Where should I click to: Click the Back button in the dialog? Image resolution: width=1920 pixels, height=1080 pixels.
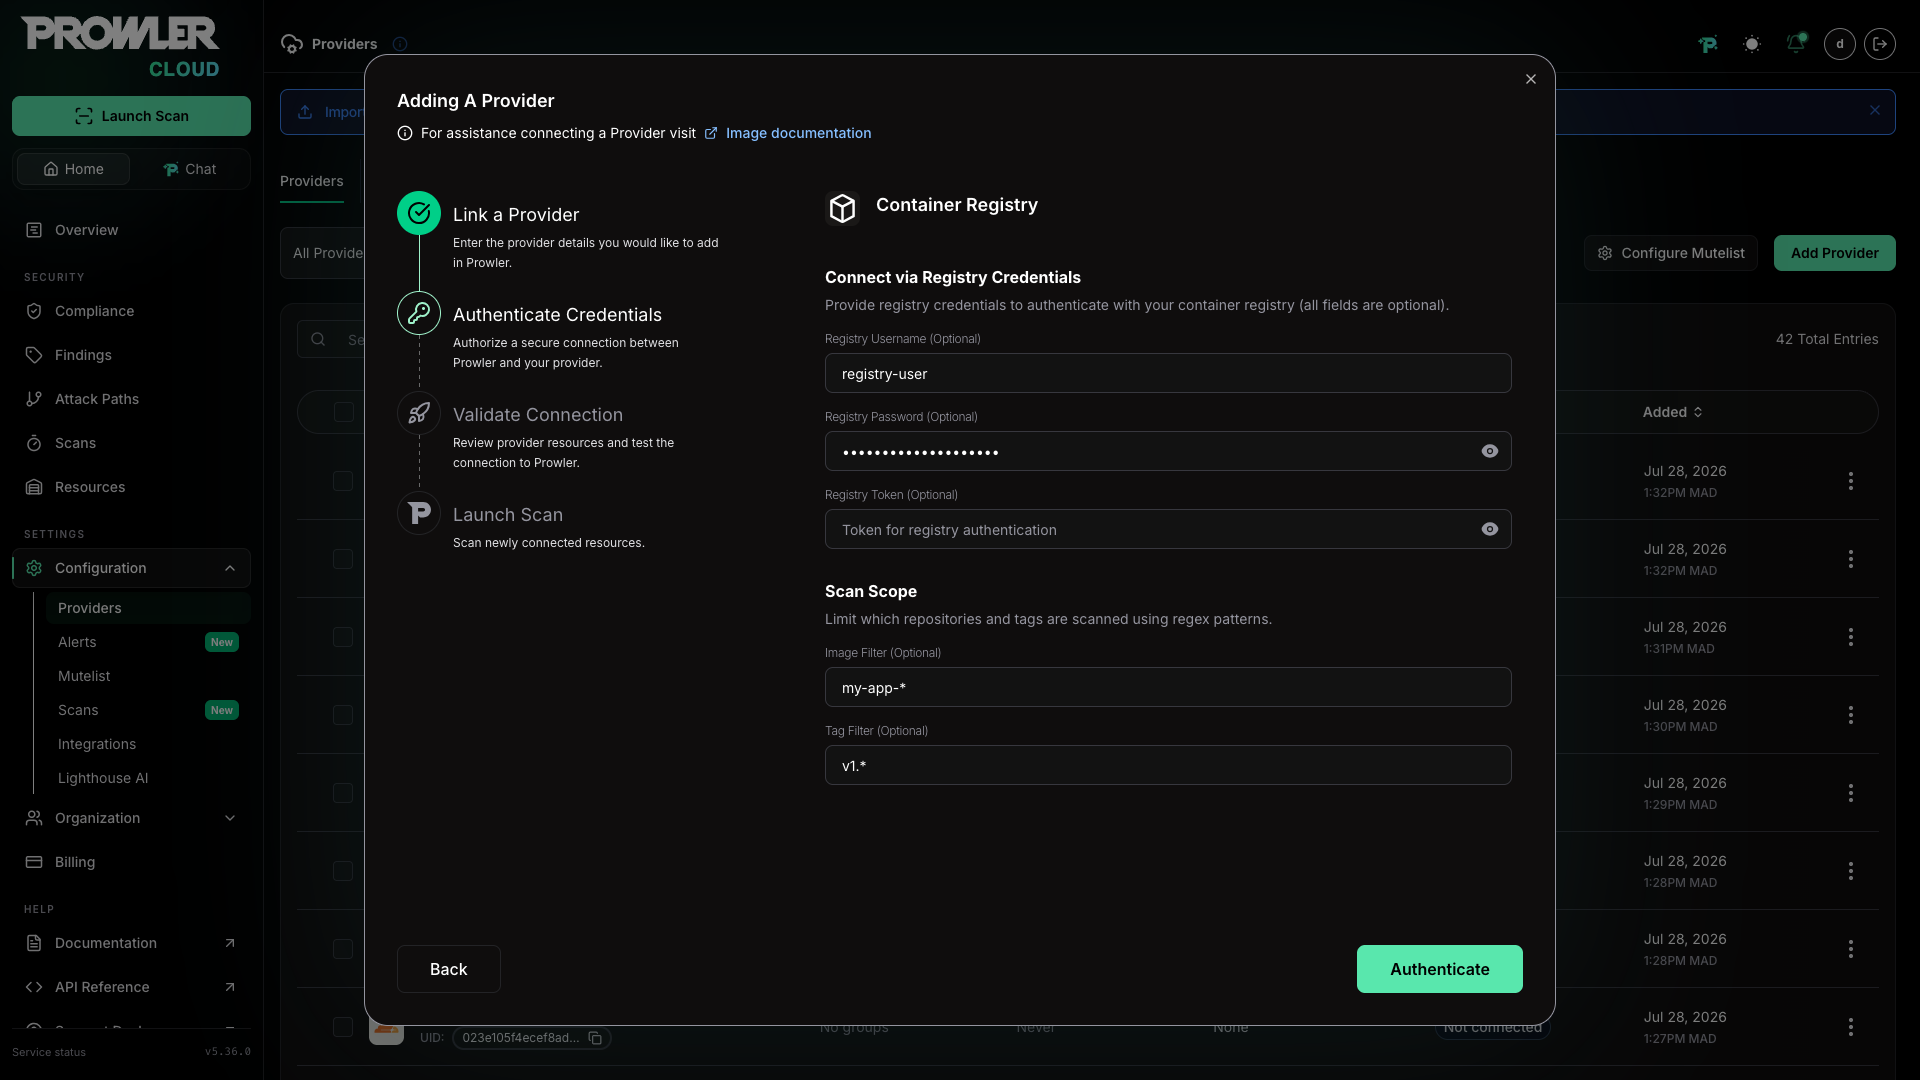pyautogui.click(x=448, y=969)
